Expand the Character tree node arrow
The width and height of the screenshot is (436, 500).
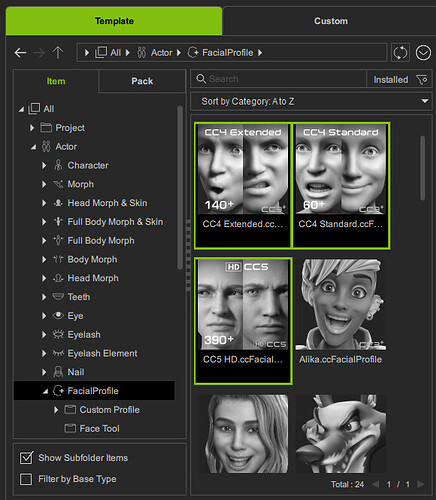44,165
